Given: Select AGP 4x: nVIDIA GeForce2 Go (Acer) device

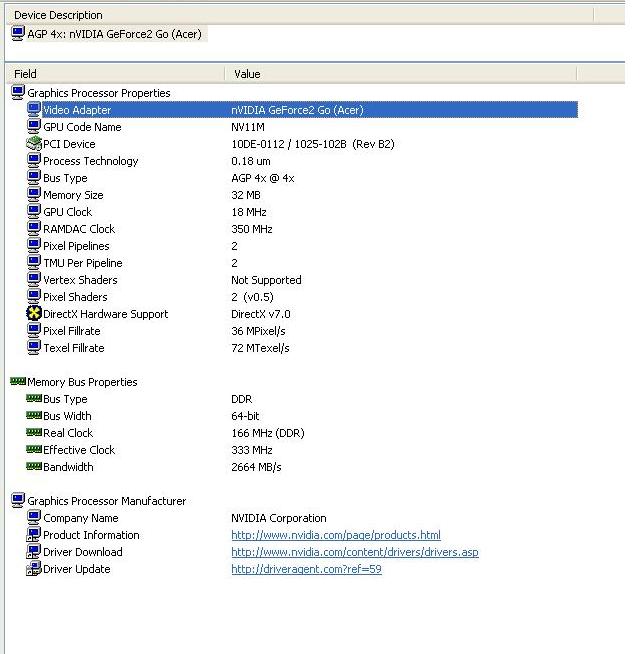Looking at the screenshot, I should click(x=114, y=34).
